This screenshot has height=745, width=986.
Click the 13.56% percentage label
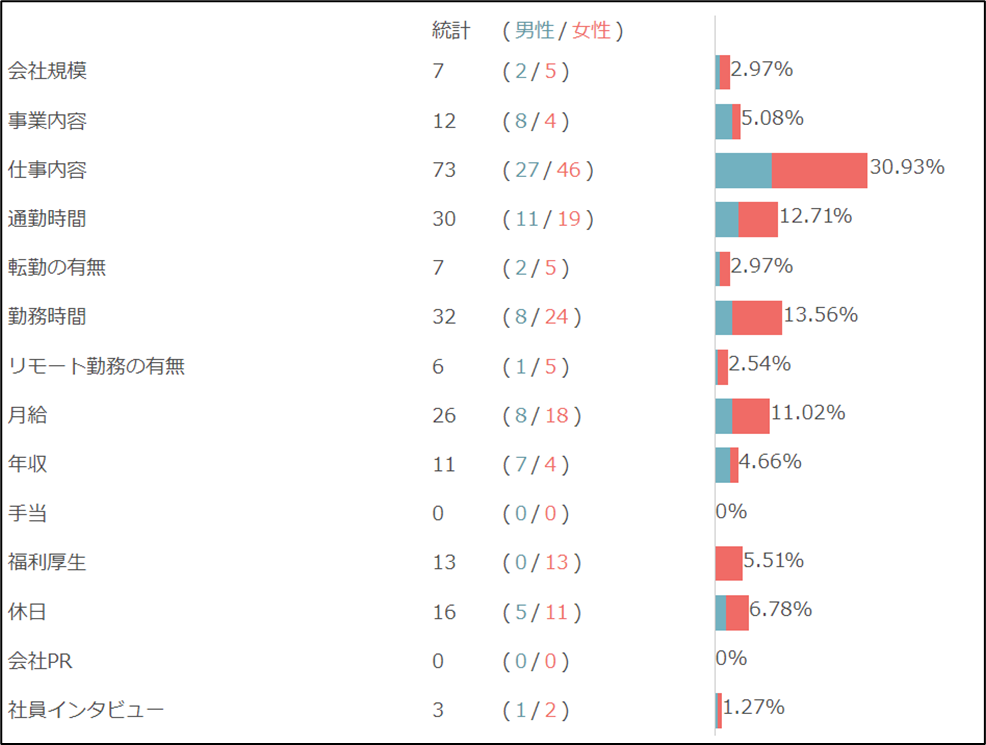[821, 315]
